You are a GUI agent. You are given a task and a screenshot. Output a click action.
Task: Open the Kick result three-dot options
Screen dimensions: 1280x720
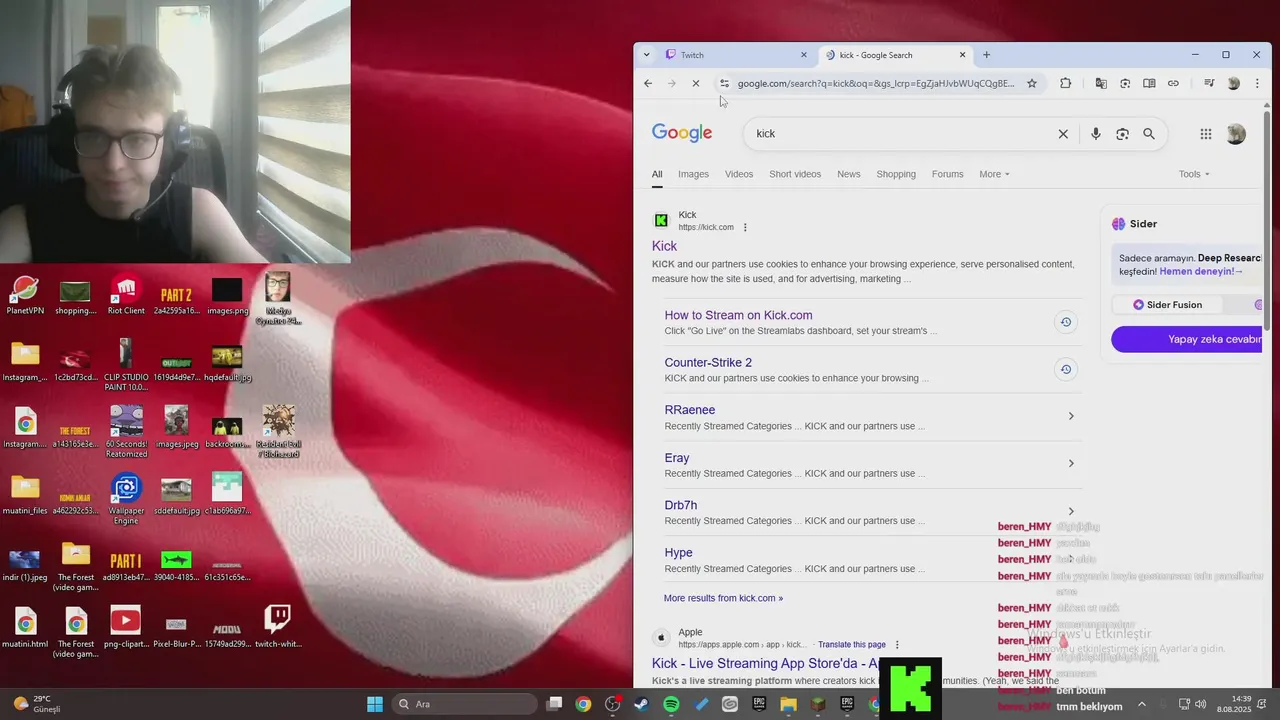pos(745,227)
